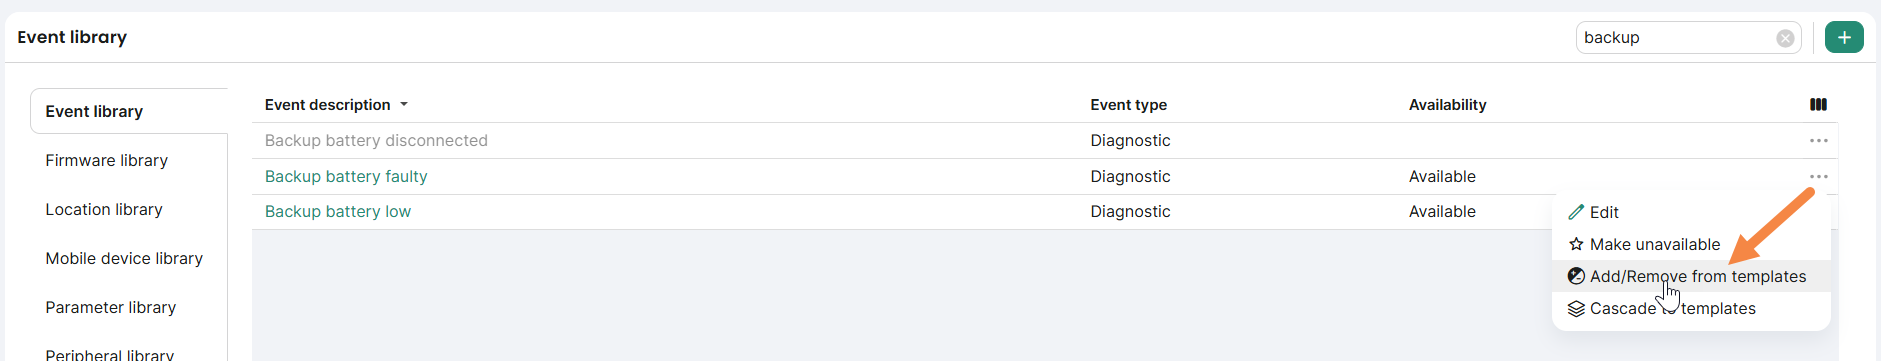Click the layers Cascade to templates icon
The height and width of the screenshot is (361, 1881).
click(1576, 308)
